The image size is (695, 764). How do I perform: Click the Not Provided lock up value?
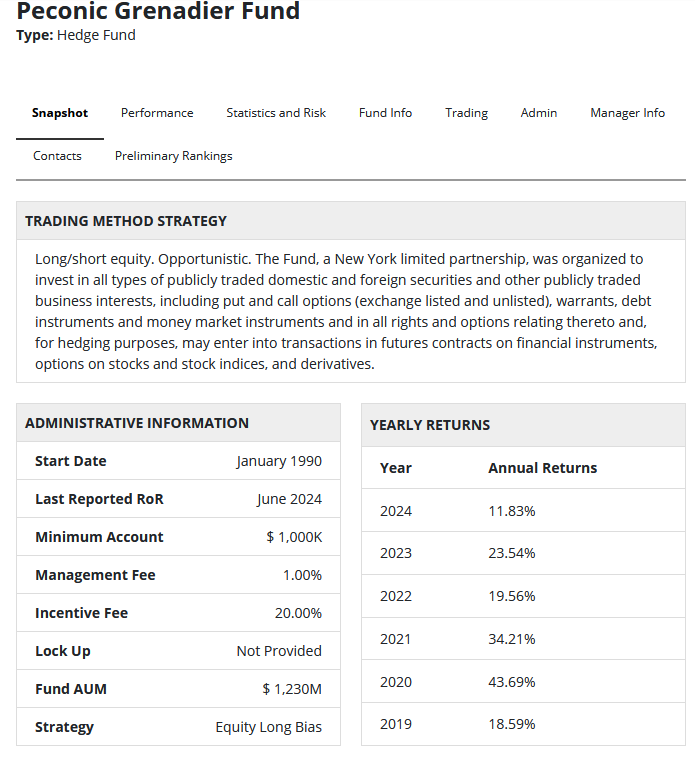[279, 651]
